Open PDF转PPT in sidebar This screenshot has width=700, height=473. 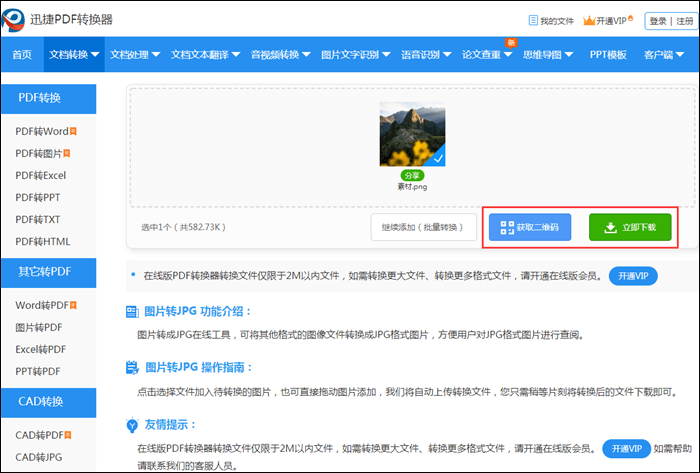pyautogui.click(x=38, y=197)
